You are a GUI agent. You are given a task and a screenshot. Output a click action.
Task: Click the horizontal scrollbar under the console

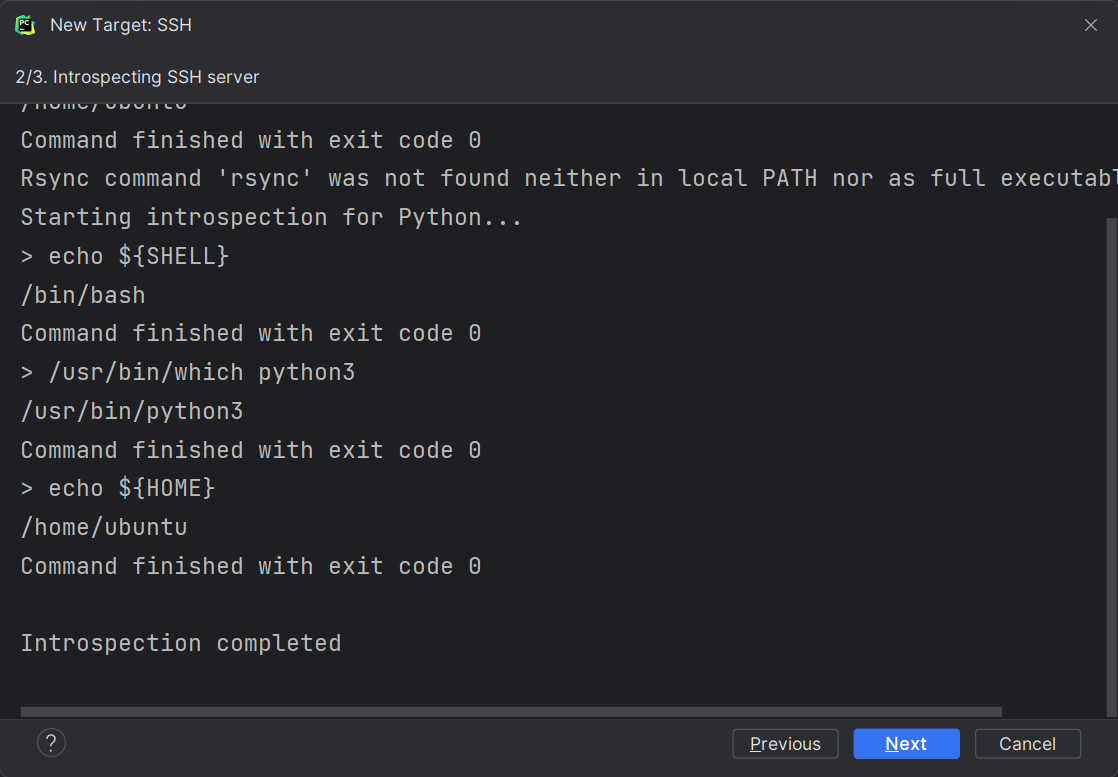tap(510, 712)
